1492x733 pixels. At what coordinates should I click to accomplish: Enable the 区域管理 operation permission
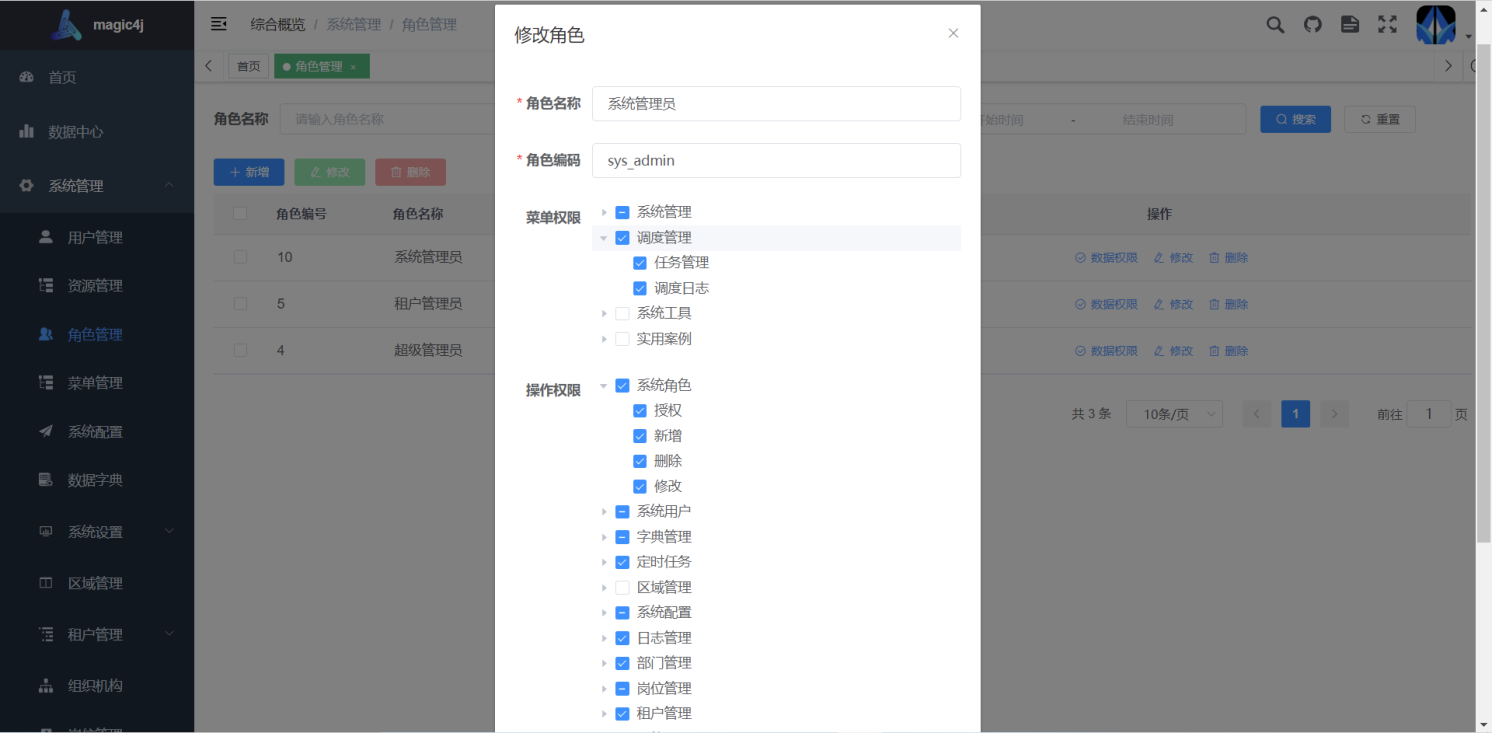point(621,587)
